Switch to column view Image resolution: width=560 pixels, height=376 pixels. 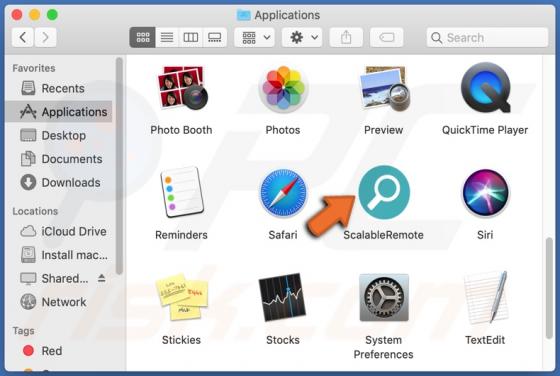[x=191, y=37]
